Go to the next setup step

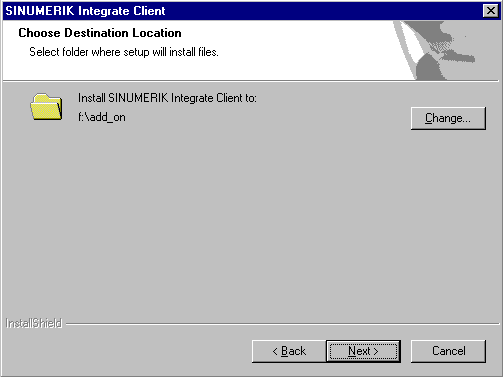click(x=363, y=351)
